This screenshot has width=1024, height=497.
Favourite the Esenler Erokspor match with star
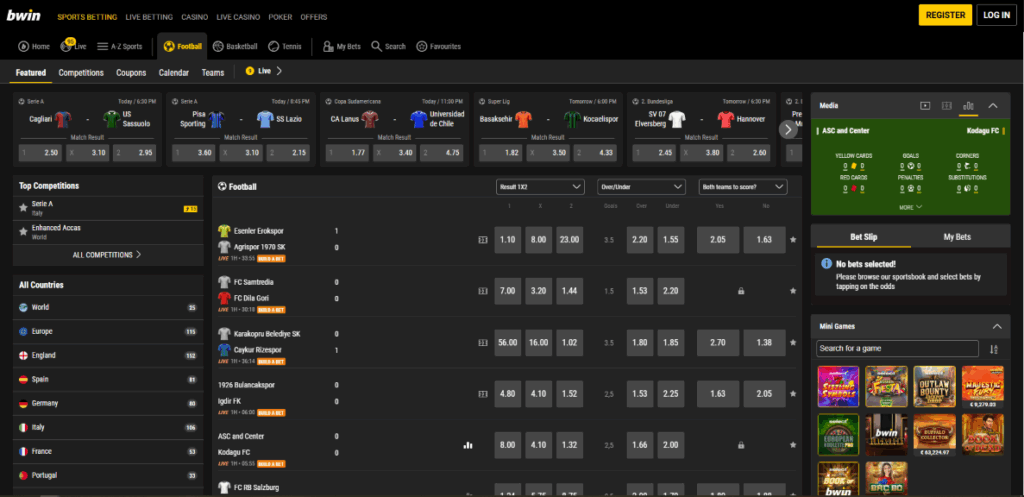click(793, 240)
